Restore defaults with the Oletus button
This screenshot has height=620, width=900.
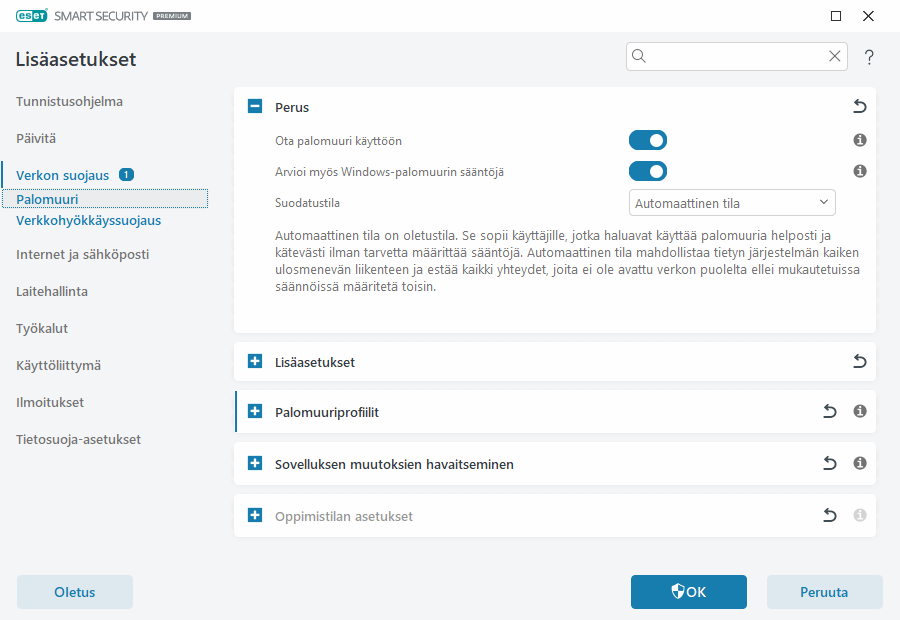74,592
